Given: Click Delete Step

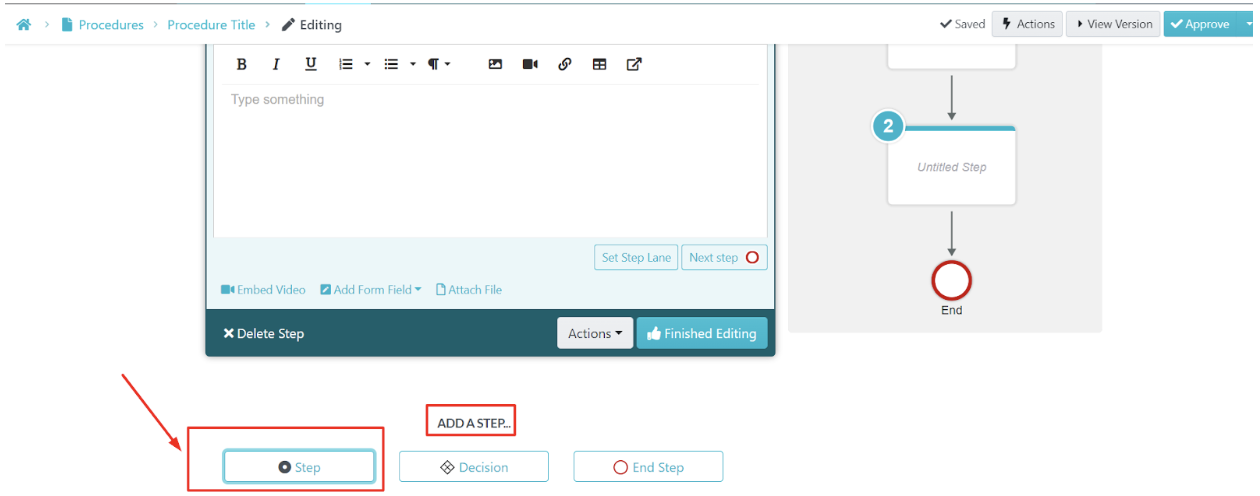Looking at the screenshot, I should pos(263,334).
